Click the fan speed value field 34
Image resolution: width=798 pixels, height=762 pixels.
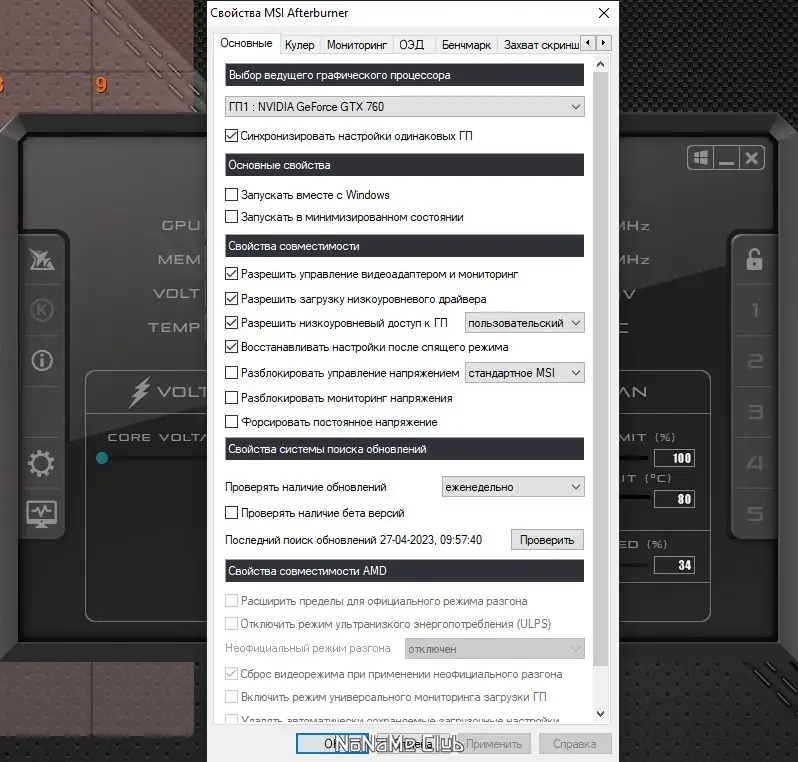coord(674,565)
